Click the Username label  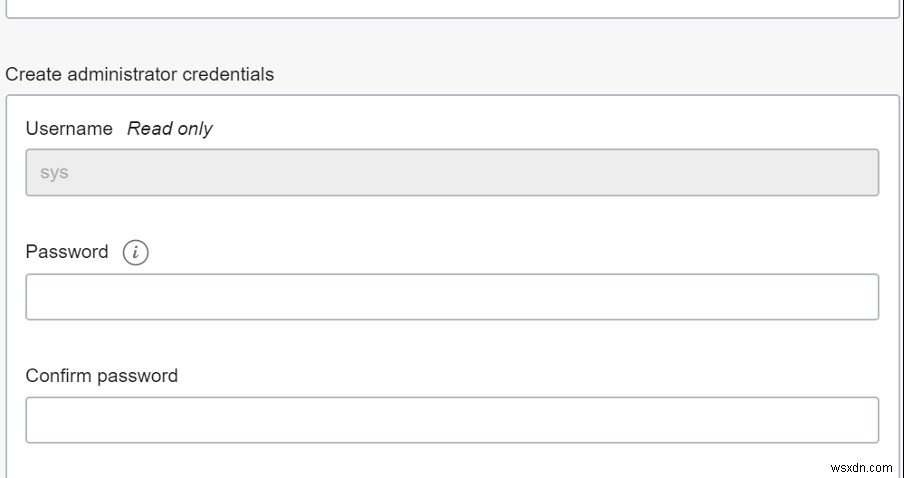[x=69, y=129]
